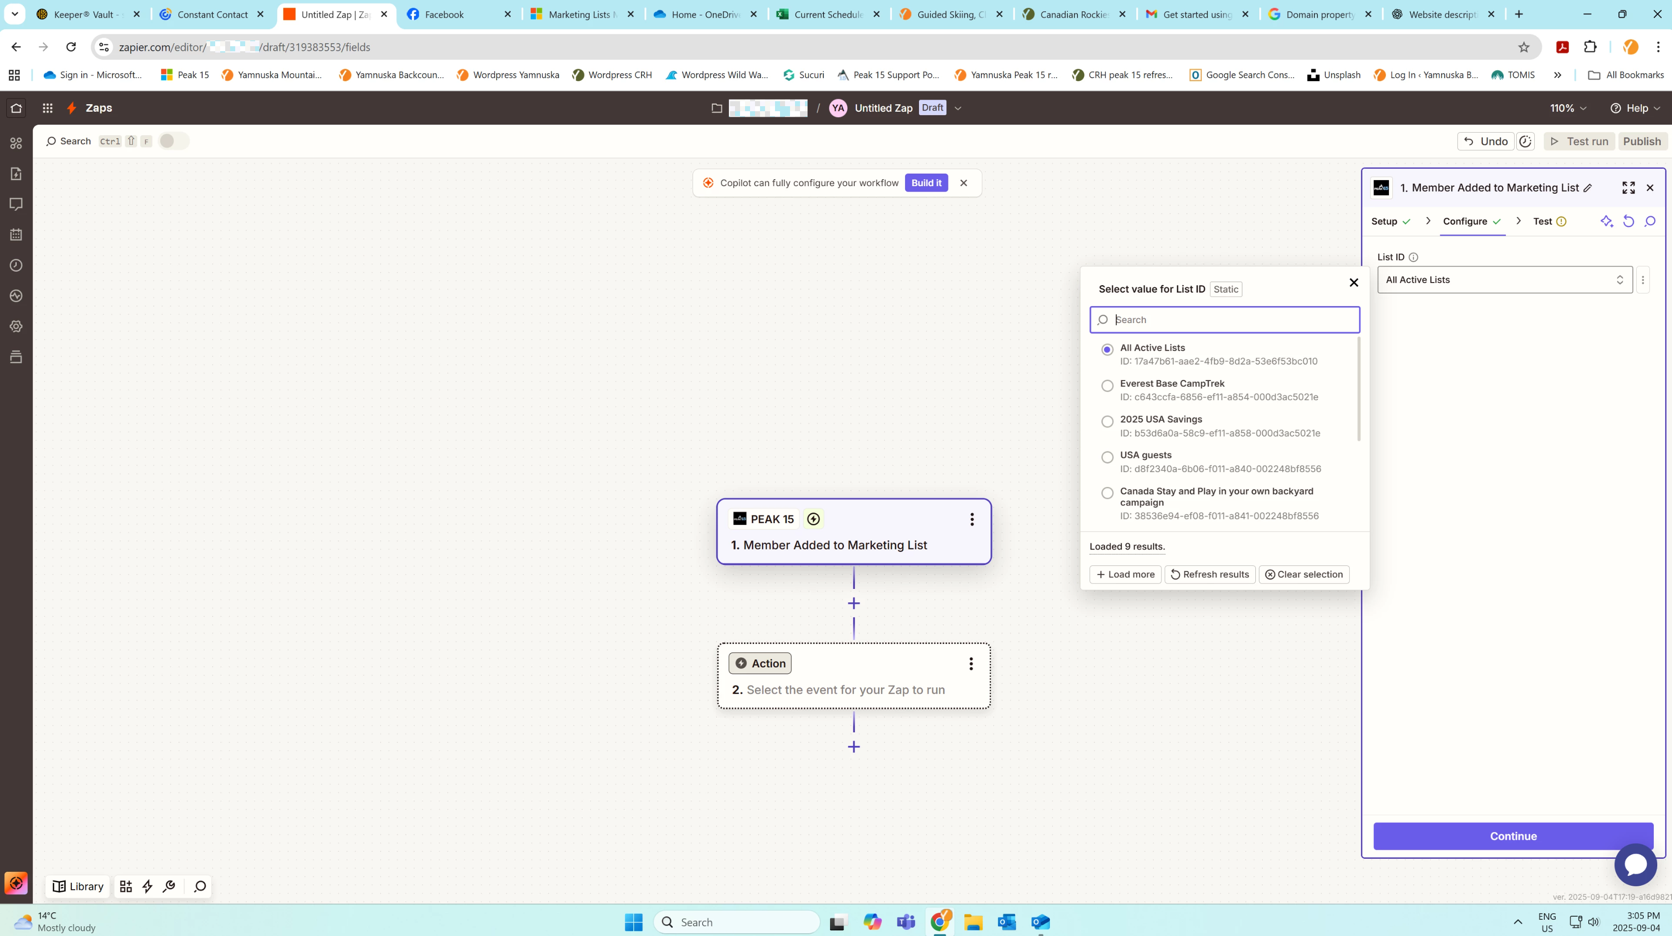1672x936 pixels.
Task: Open the Help dropdown menu
Action: click(1635, 108)
